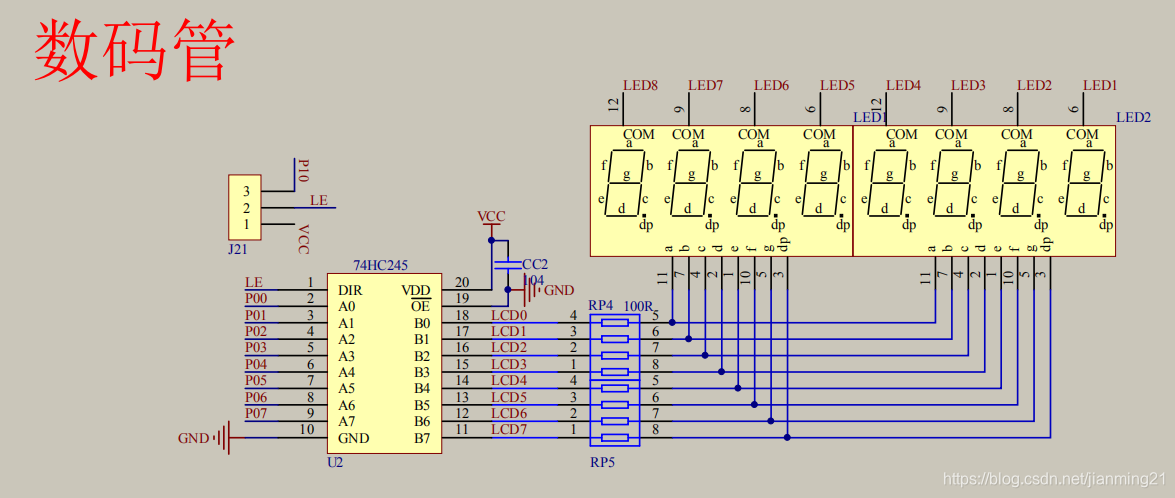Click the A0 pin name in U2
Image resolution: width=1175 pixels, height=498 pixels.
346,306
